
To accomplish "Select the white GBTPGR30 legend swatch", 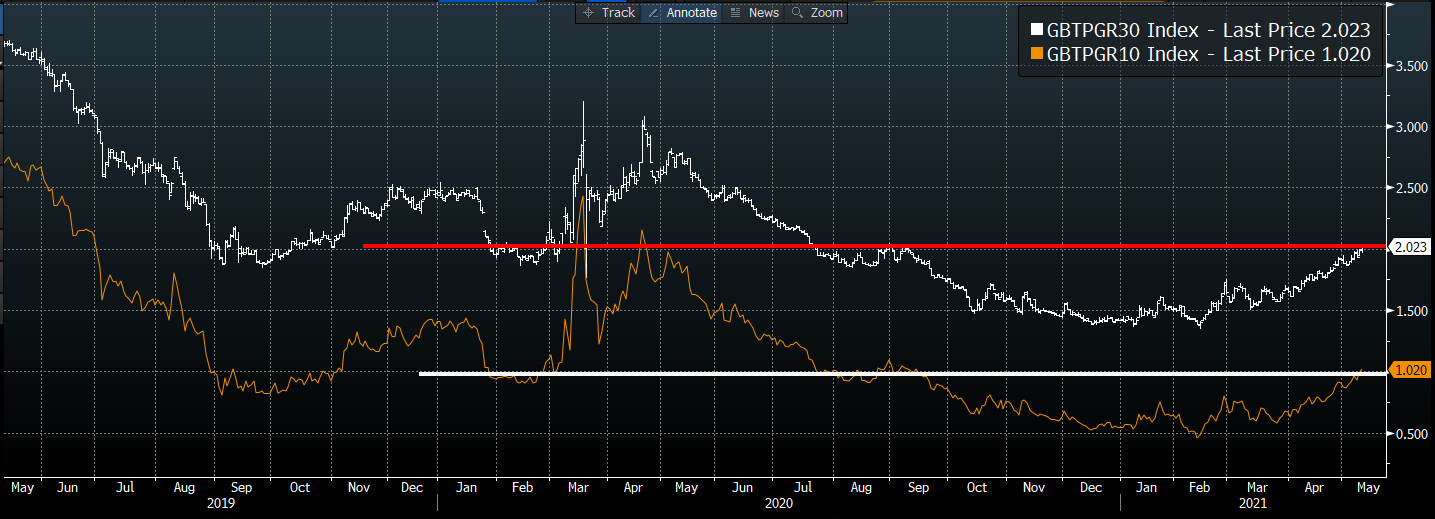I will [1037, 32].
